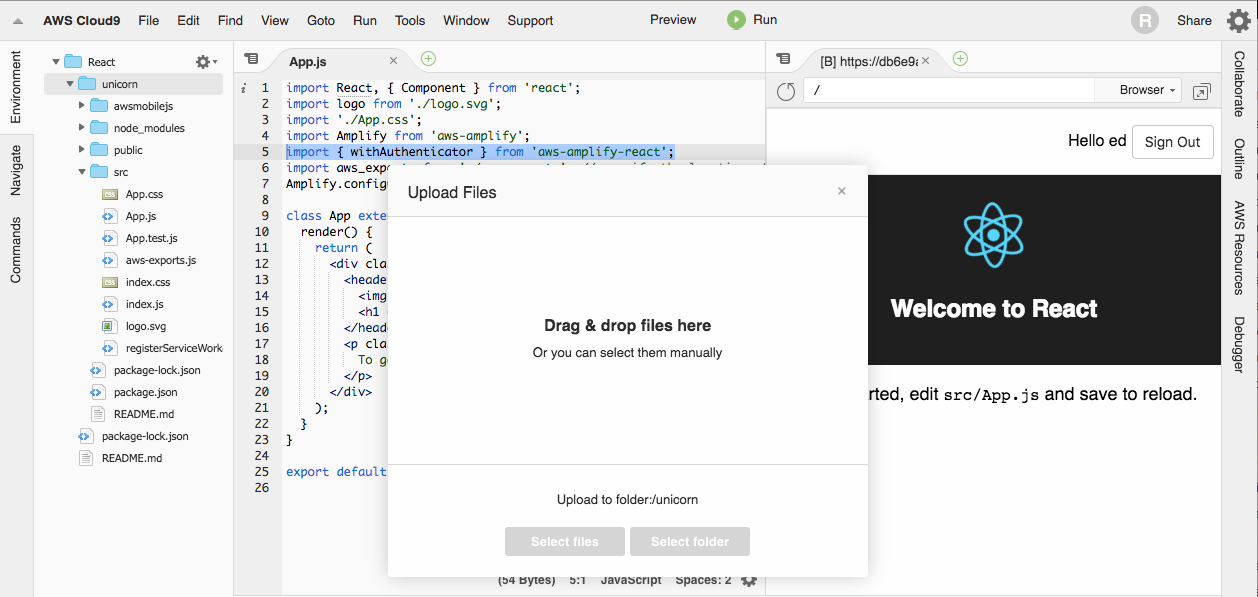Open status bar settings gear icon

coord(749,580)
